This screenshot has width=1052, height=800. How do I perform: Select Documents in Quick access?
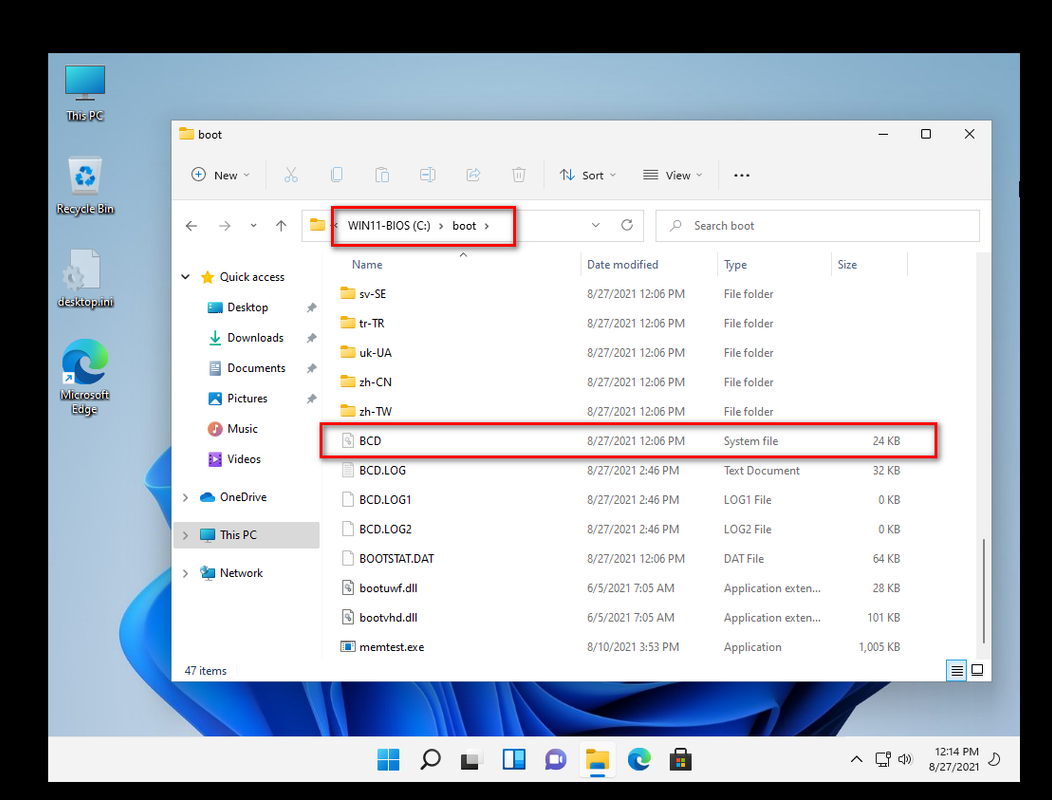(256, 368)
